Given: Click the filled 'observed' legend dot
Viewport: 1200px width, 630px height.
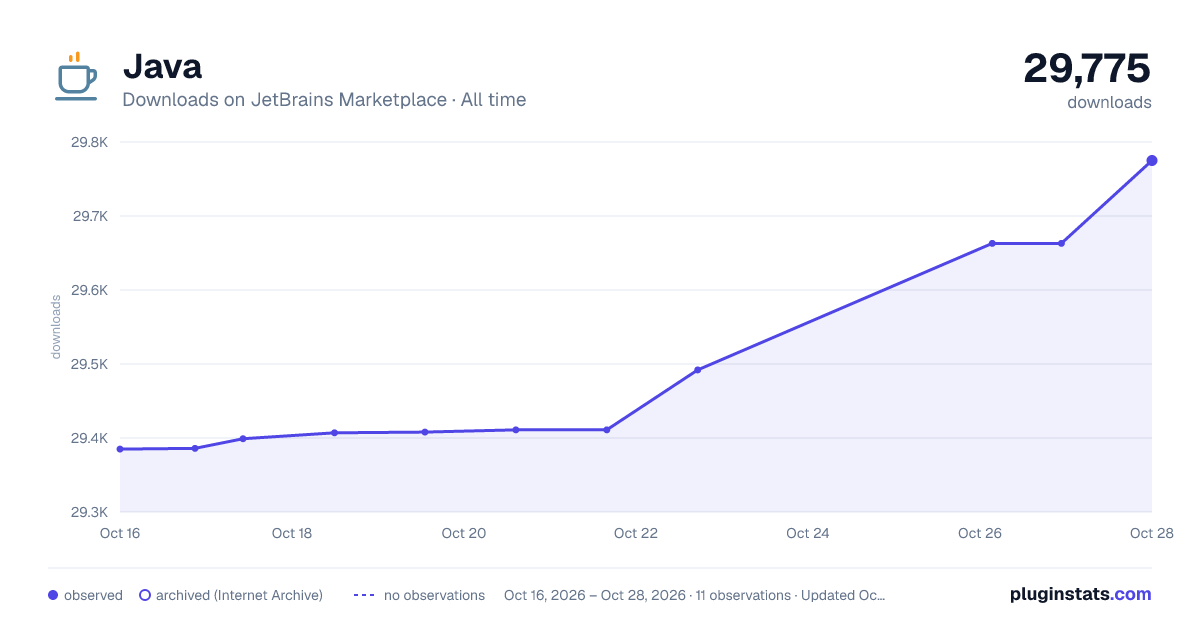Looking at the screenshot, I should (53, 595).
